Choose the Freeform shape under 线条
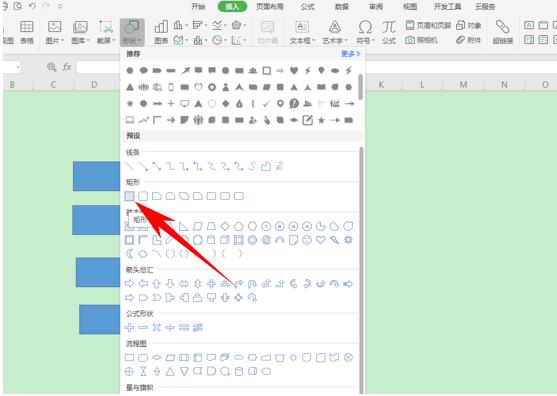 pos(266,166)
